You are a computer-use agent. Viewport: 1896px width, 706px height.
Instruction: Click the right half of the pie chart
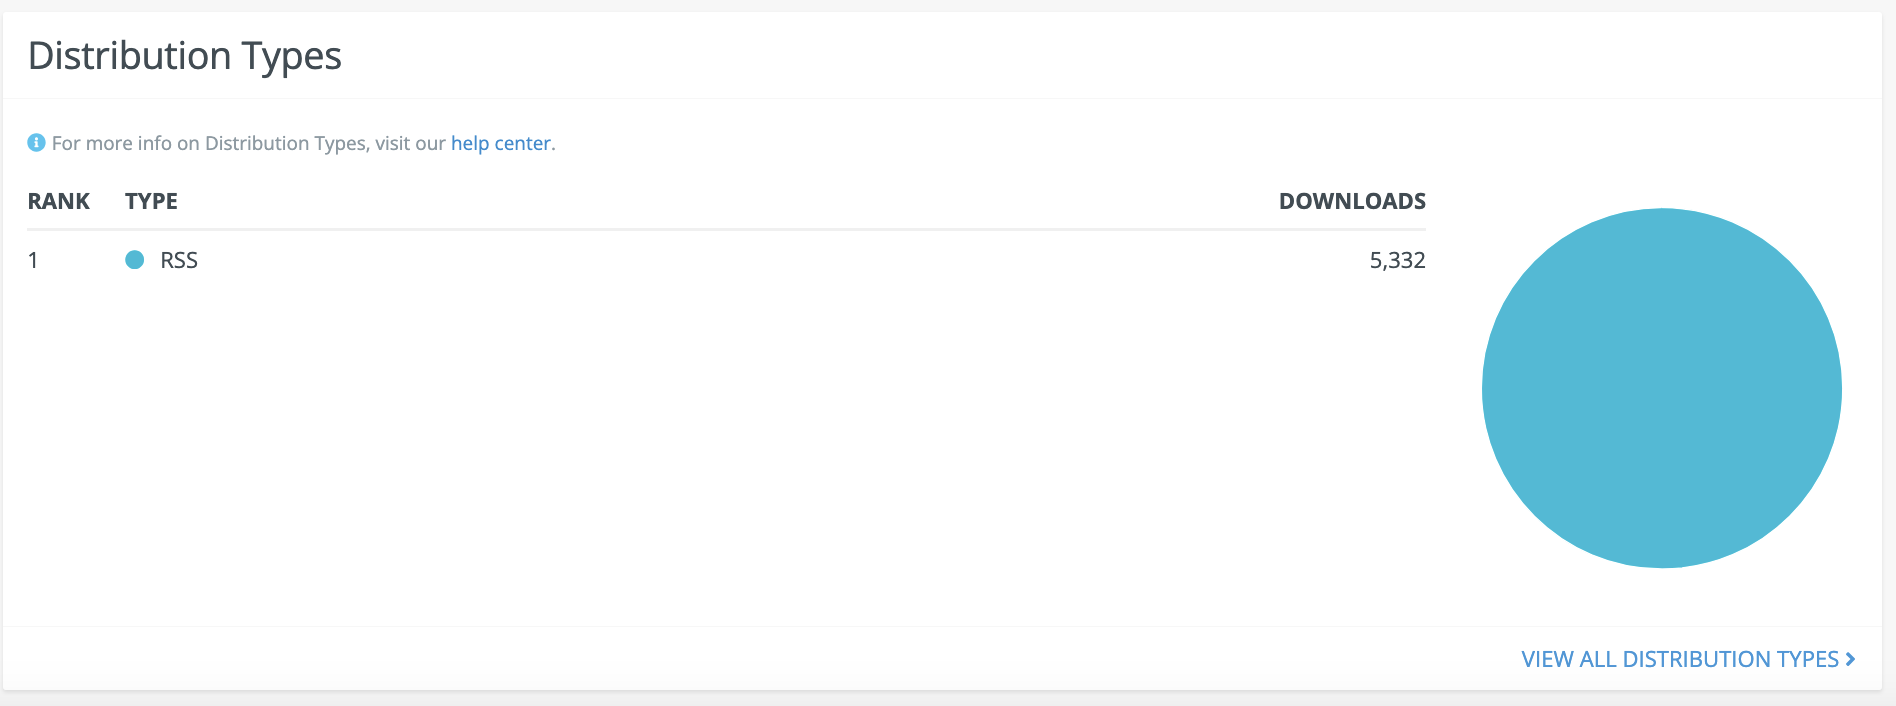coord(1752,388)
